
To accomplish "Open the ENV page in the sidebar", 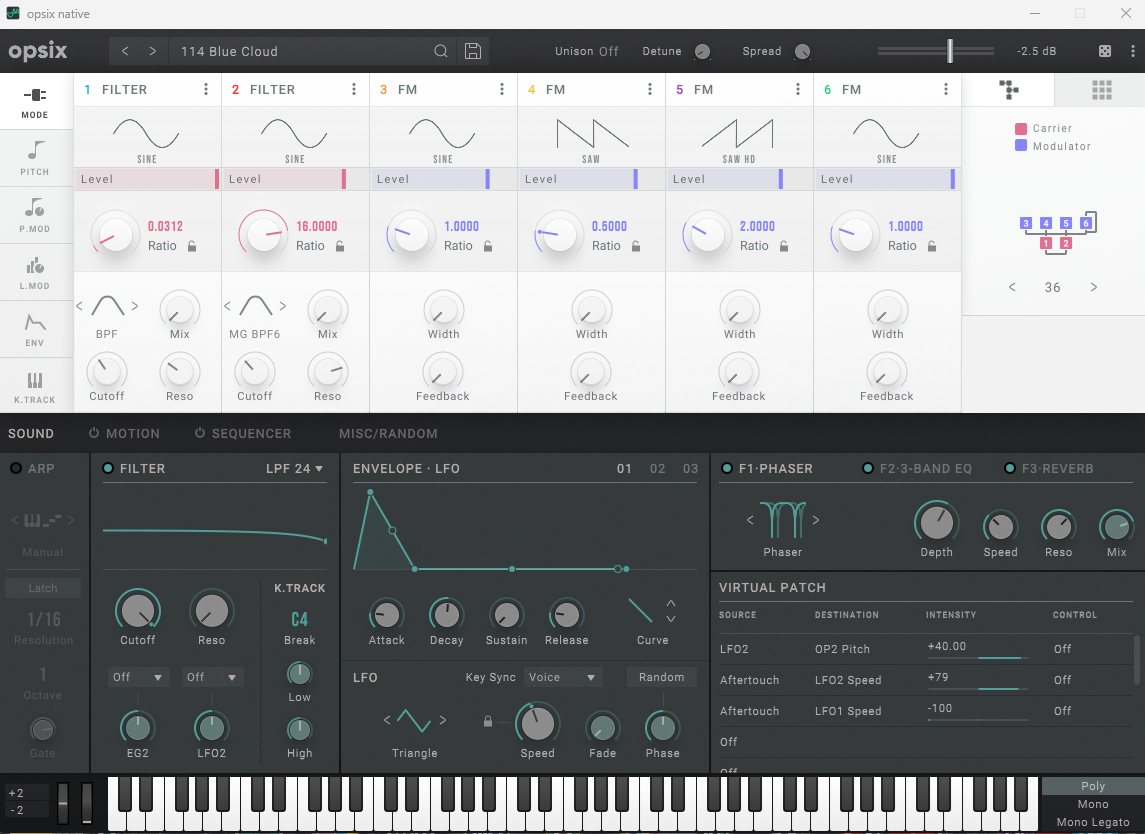I will click(35, 329).
